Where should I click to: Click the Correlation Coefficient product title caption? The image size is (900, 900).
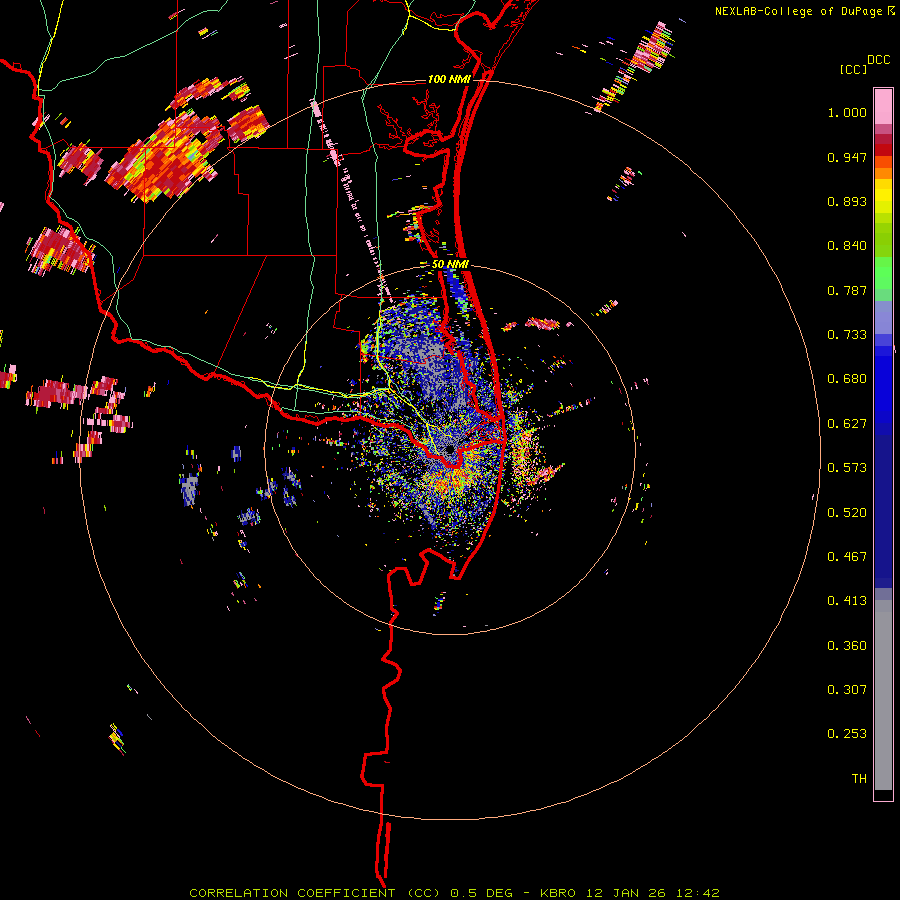(454, 893)
